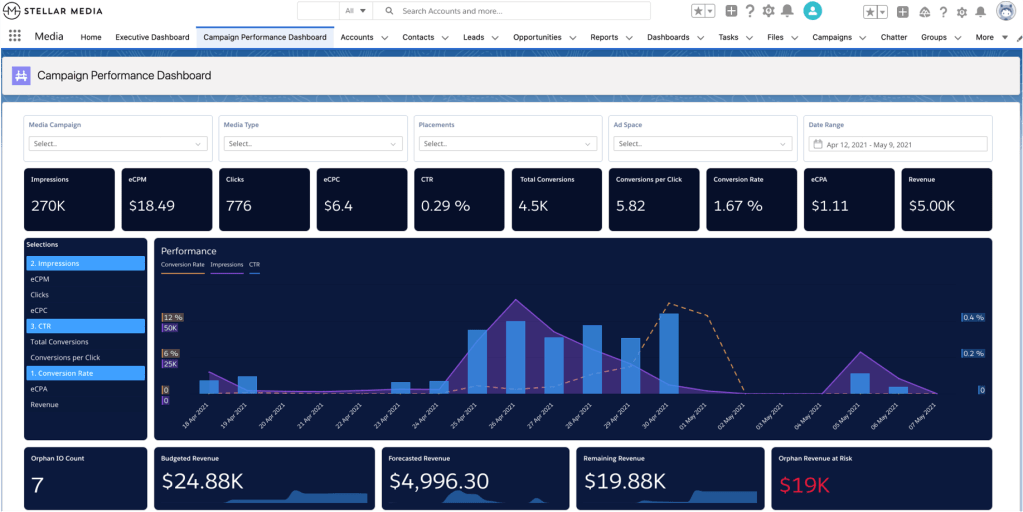The width and height of the screenshot is (1023, 512).
Task: Expand the Media Campaign dropdown
Action: 118,144
